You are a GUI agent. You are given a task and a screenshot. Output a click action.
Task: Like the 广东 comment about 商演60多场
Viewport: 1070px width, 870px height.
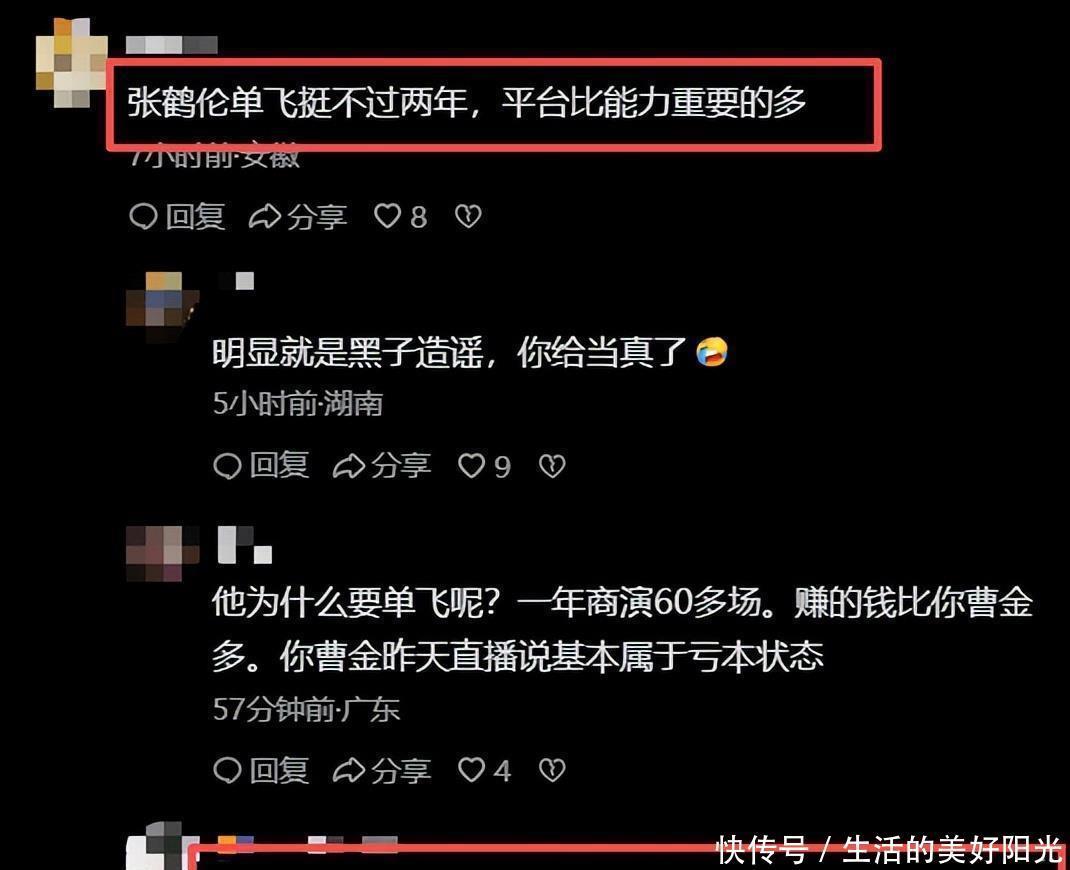point(484,770)
